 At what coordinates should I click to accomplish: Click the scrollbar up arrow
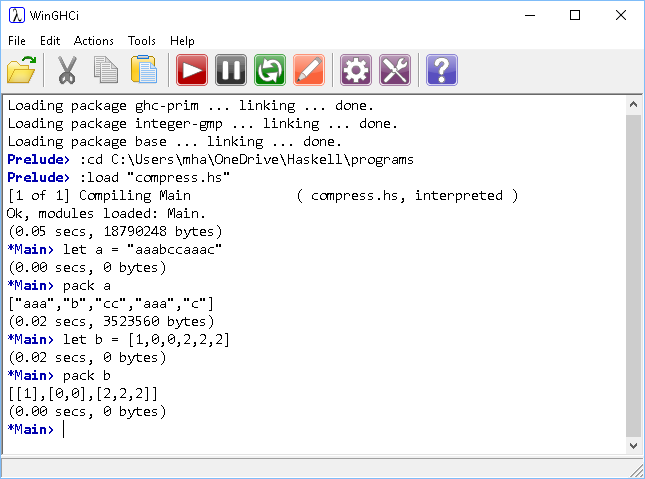634,104
